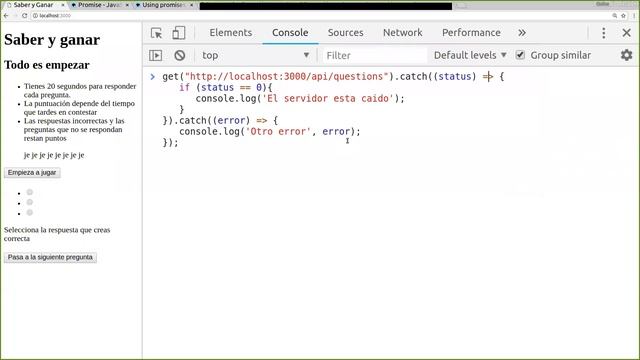Click 'Tienes 20 segundos para responder' bullet
This screenshot has height=360, width=640.
[x=80, y=90]
